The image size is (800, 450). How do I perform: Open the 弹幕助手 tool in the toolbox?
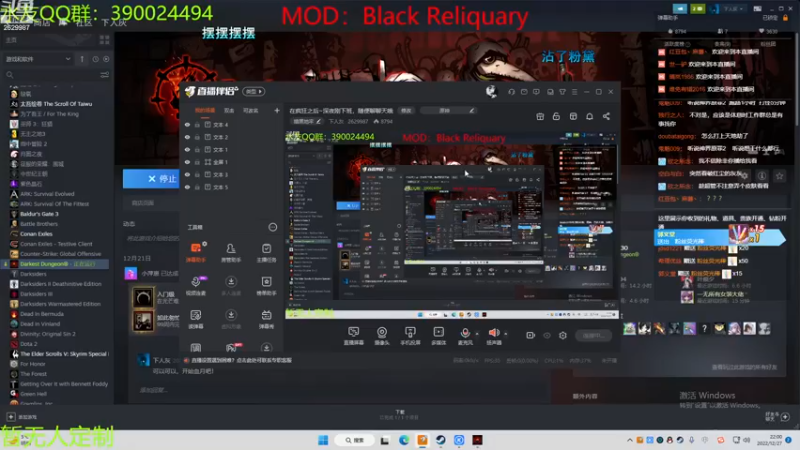point(195,252)
